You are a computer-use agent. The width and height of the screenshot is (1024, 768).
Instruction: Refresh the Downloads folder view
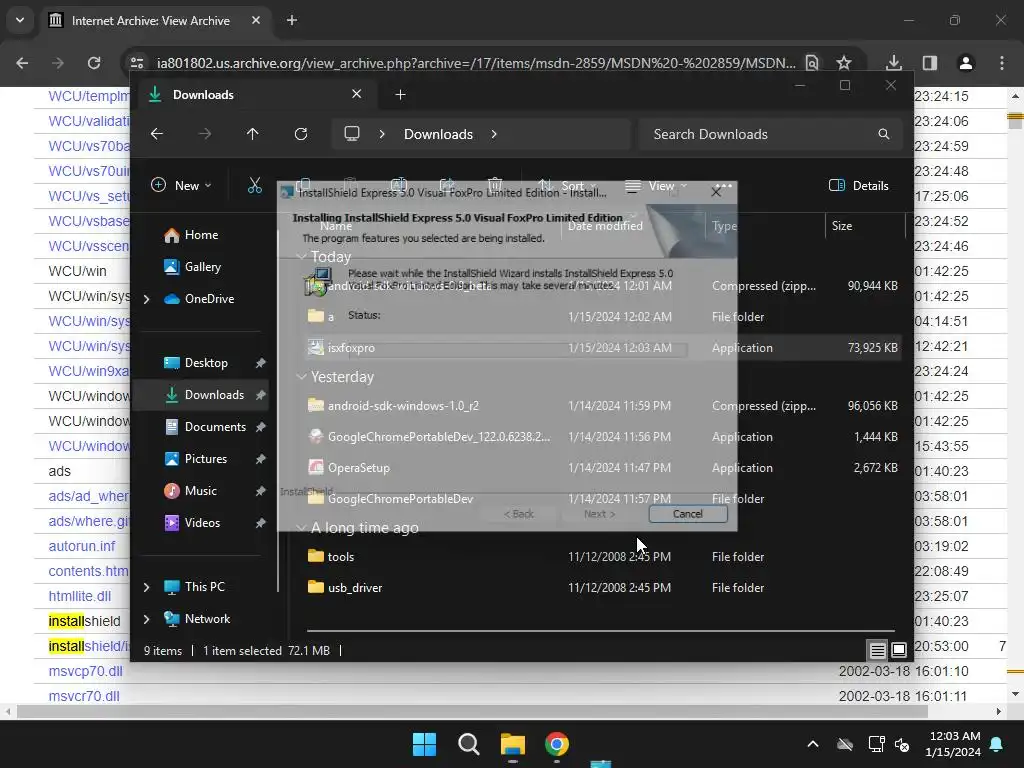coord(301,134)
